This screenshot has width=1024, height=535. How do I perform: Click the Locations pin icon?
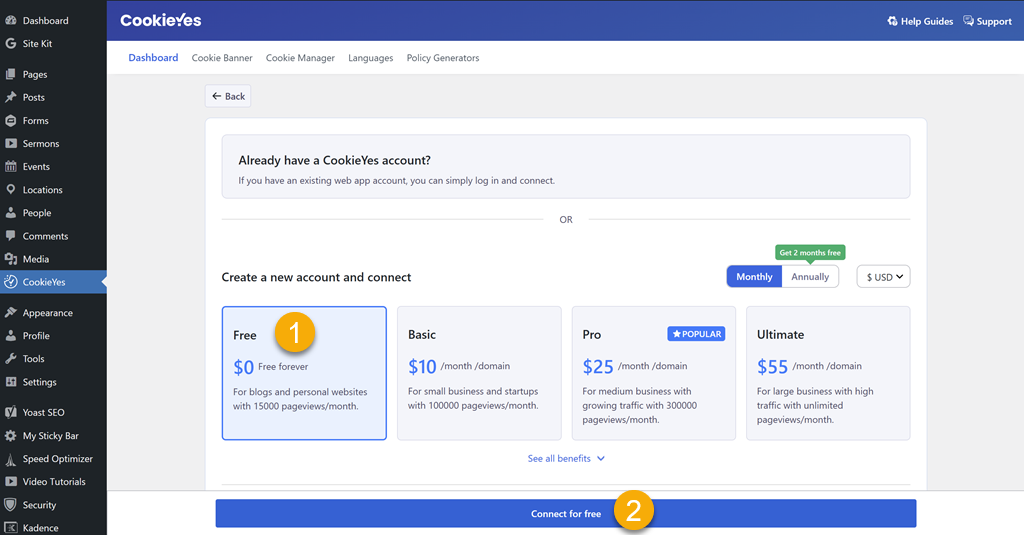pyautogui.click(x=10, y=189)
